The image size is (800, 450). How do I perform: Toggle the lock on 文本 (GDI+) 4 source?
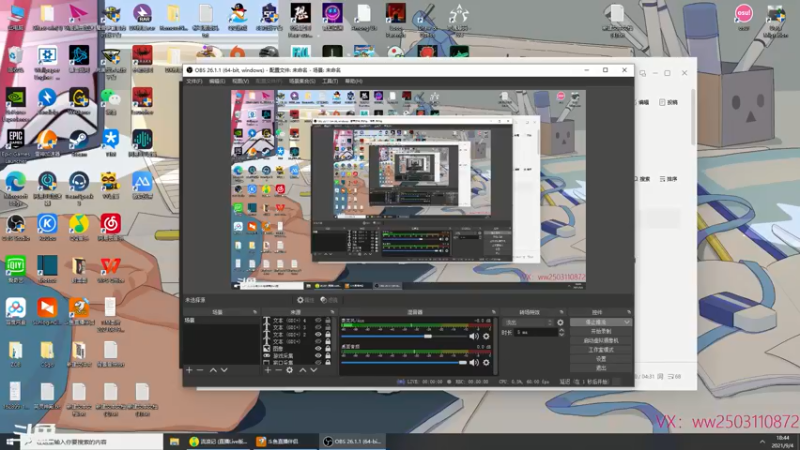(328, 320)
